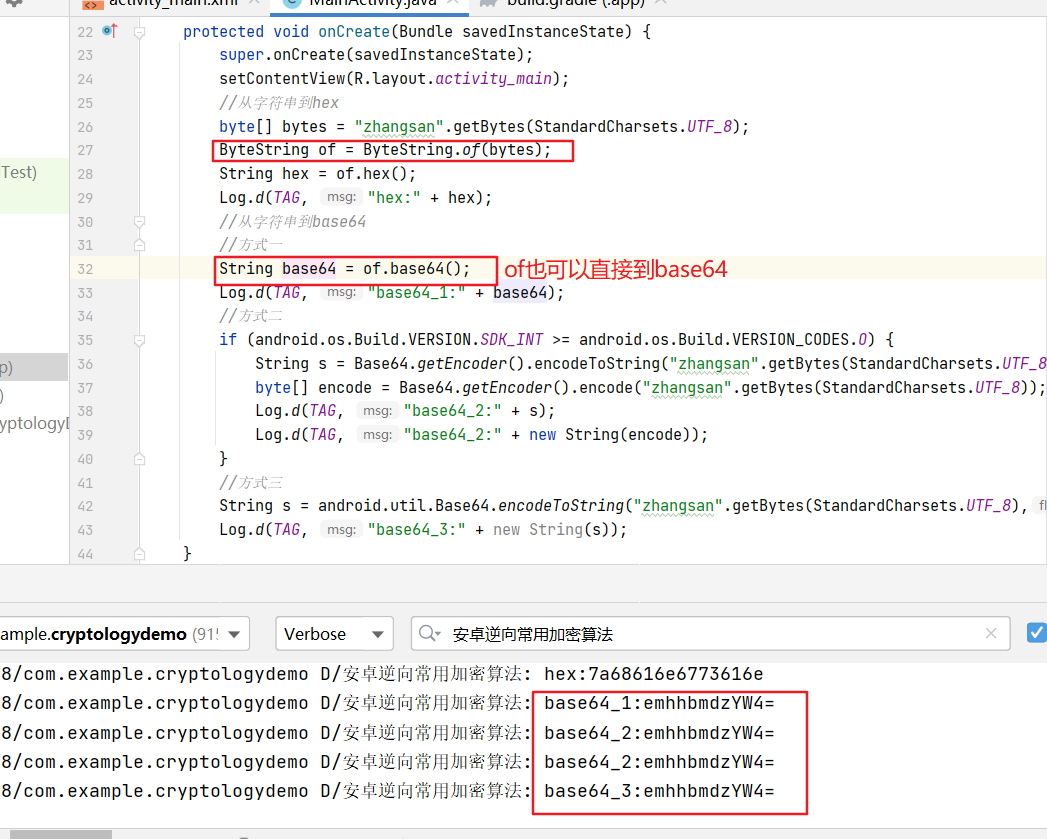The height and width of the screenshot is (839, 1047).
Task: Click the 'hex:7a68616e6773616e' log line
Action: [x=654, y=673]
